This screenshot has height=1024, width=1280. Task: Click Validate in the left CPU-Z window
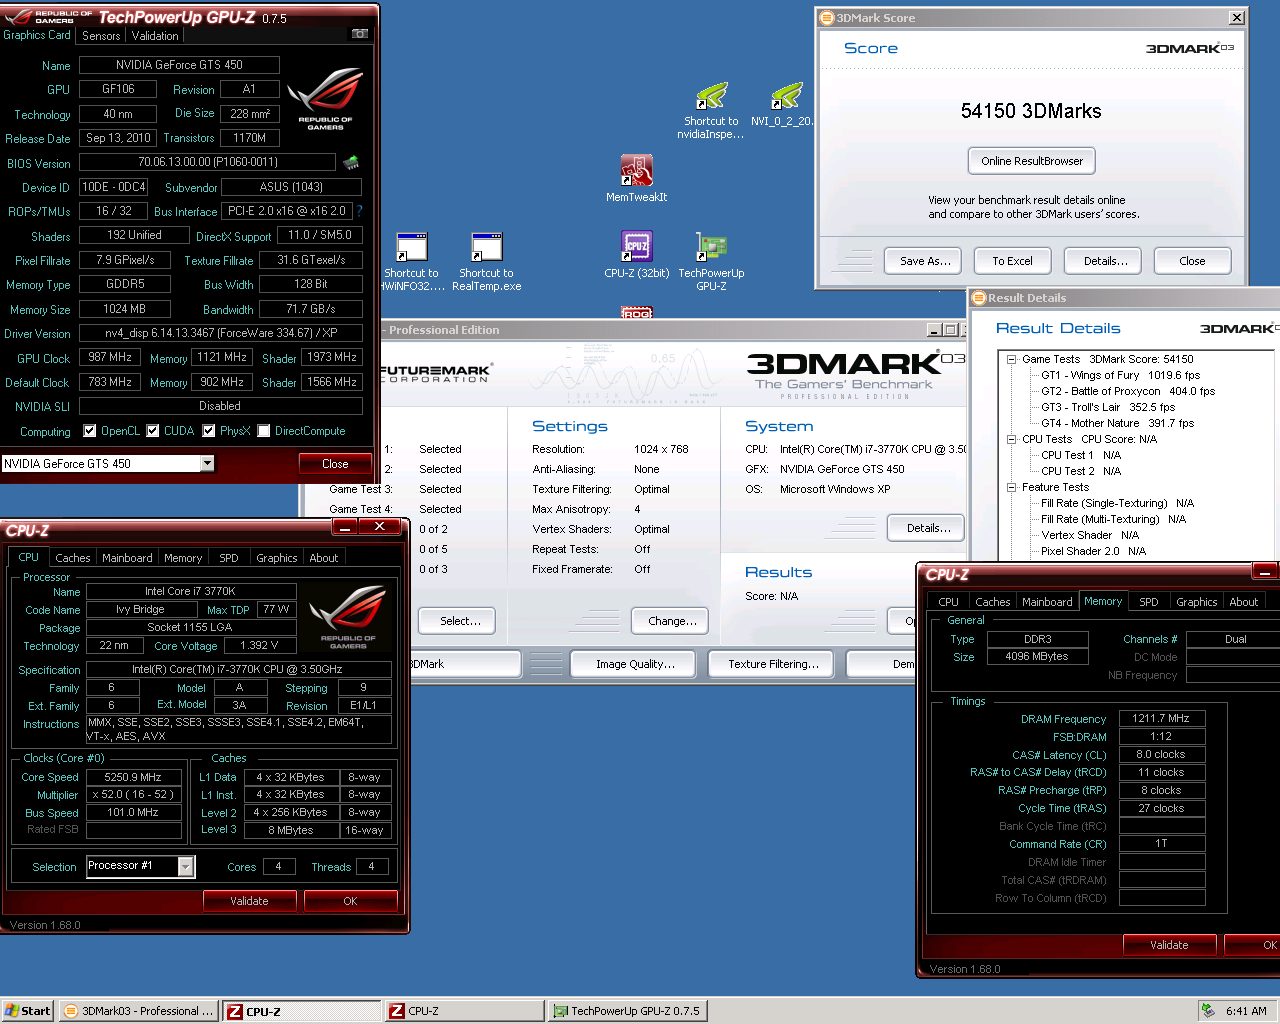click(x=249, y=901)
